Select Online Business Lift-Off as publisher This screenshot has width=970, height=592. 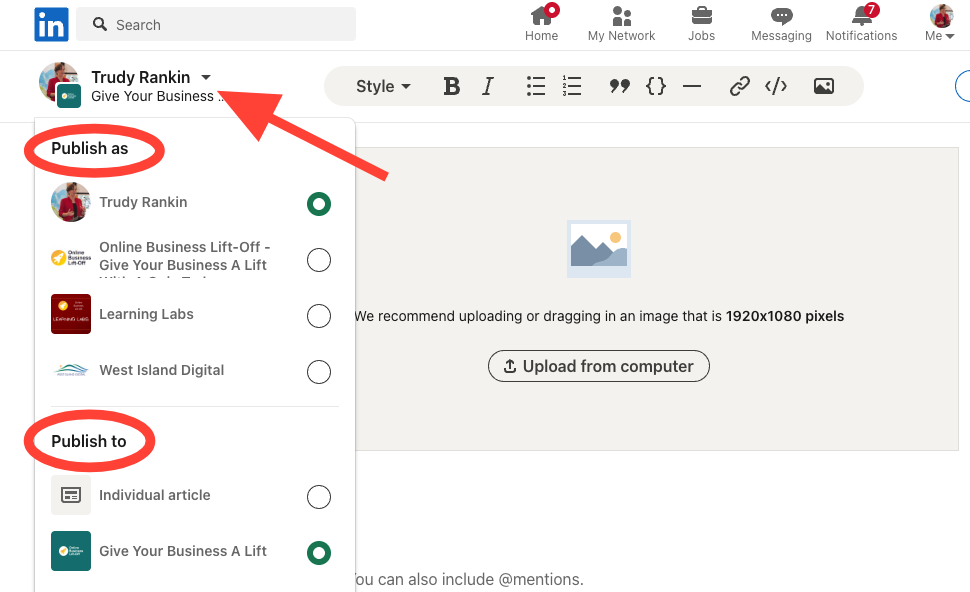(x=319, y=260)
